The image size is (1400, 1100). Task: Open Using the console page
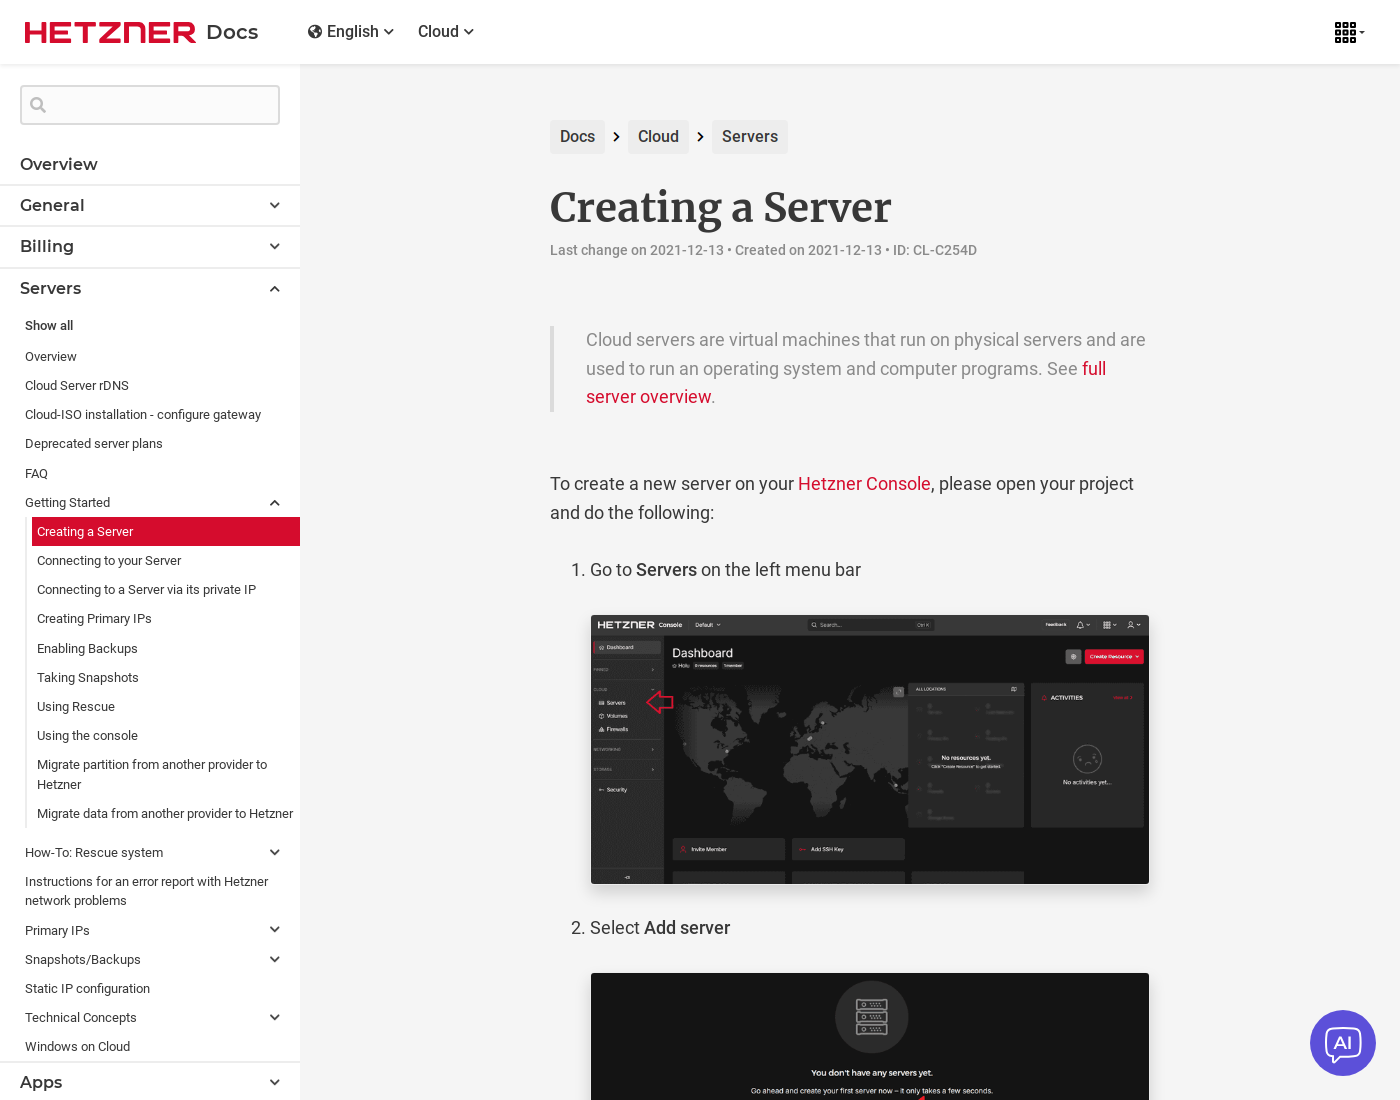pos(87,736)
